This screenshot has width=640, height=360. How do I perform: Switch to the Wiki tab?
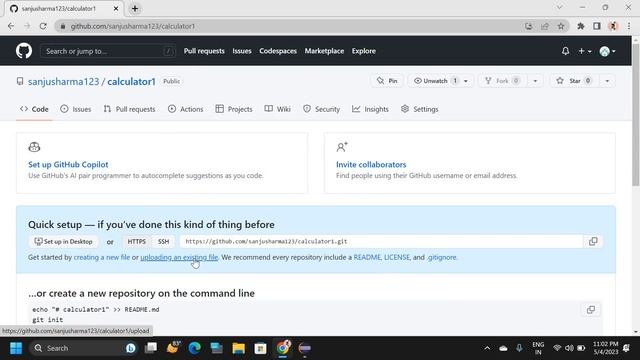coord(278,109)
